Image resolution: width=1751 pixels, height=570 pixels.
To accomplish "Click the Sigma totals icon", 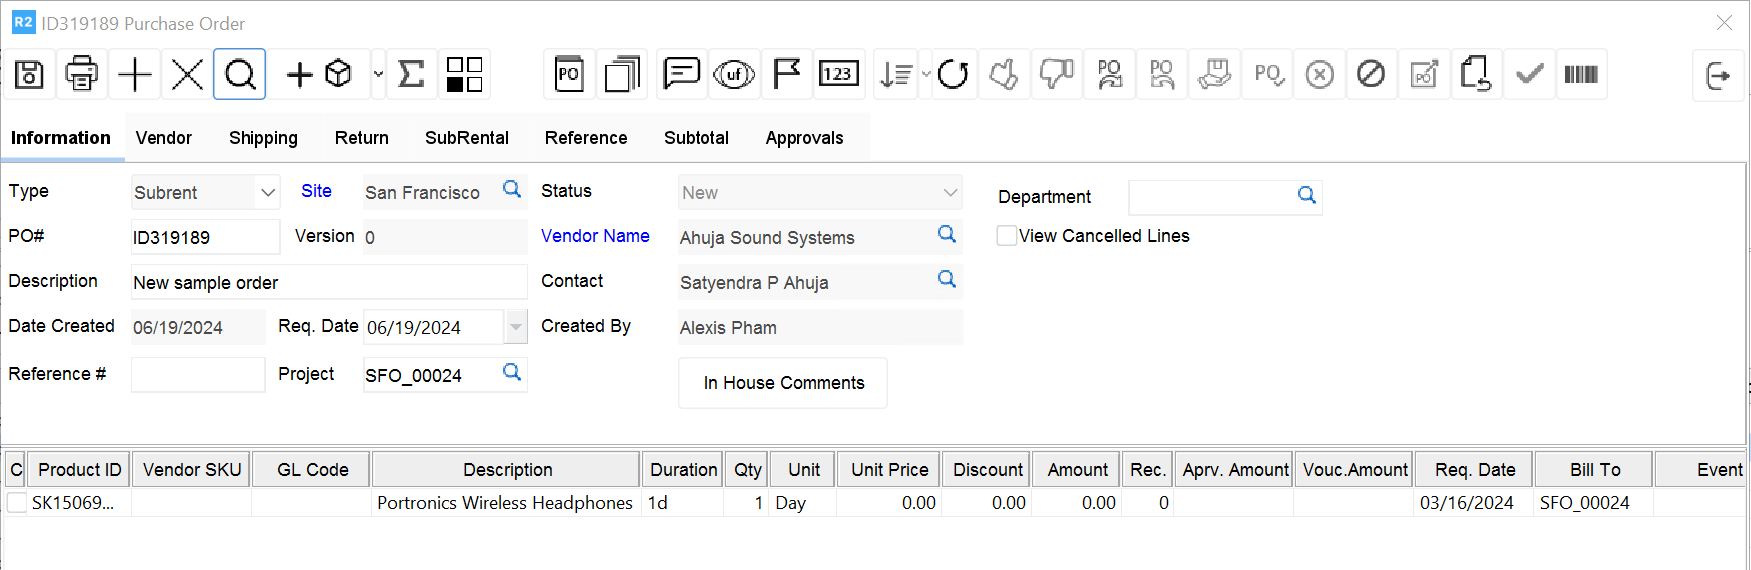I will pos(411,74).
